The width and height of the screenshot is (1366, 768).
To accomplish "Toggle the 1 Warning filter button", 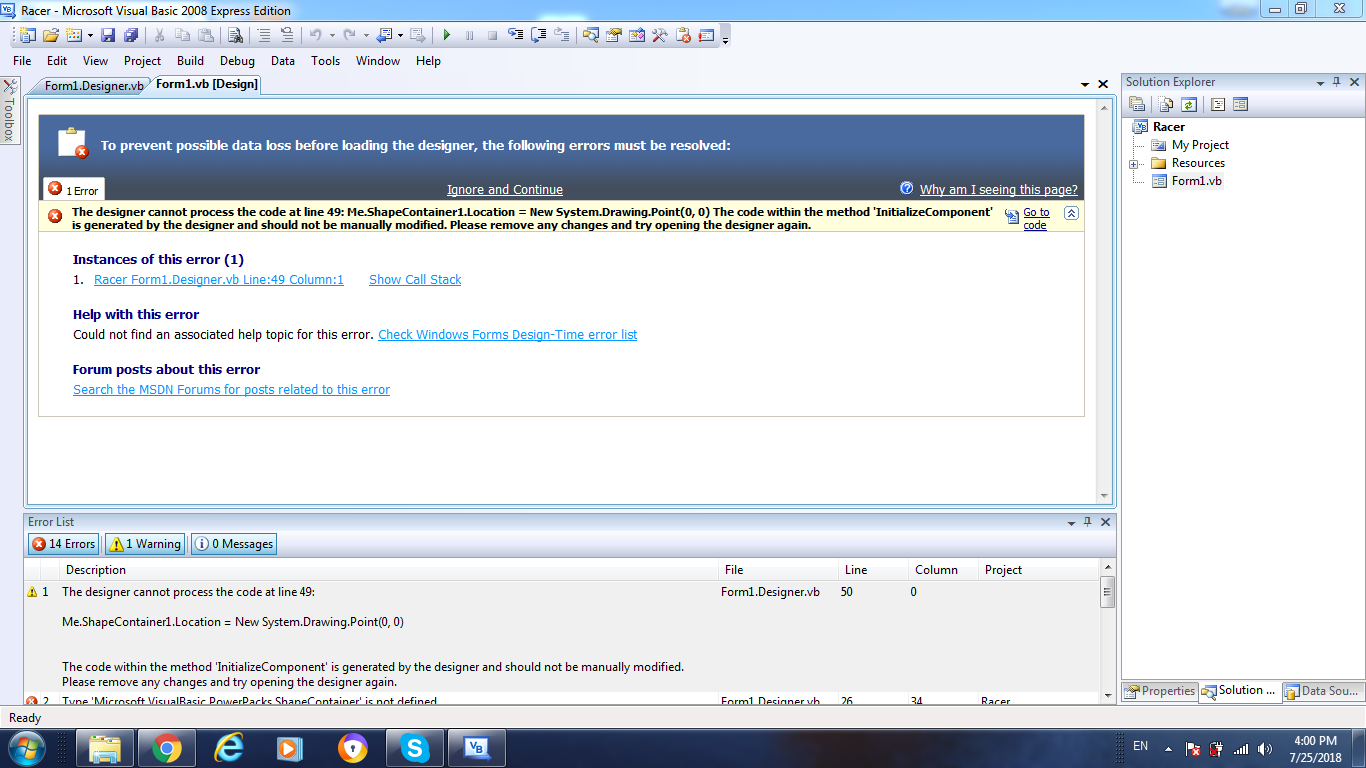I will tap(145, 544).
